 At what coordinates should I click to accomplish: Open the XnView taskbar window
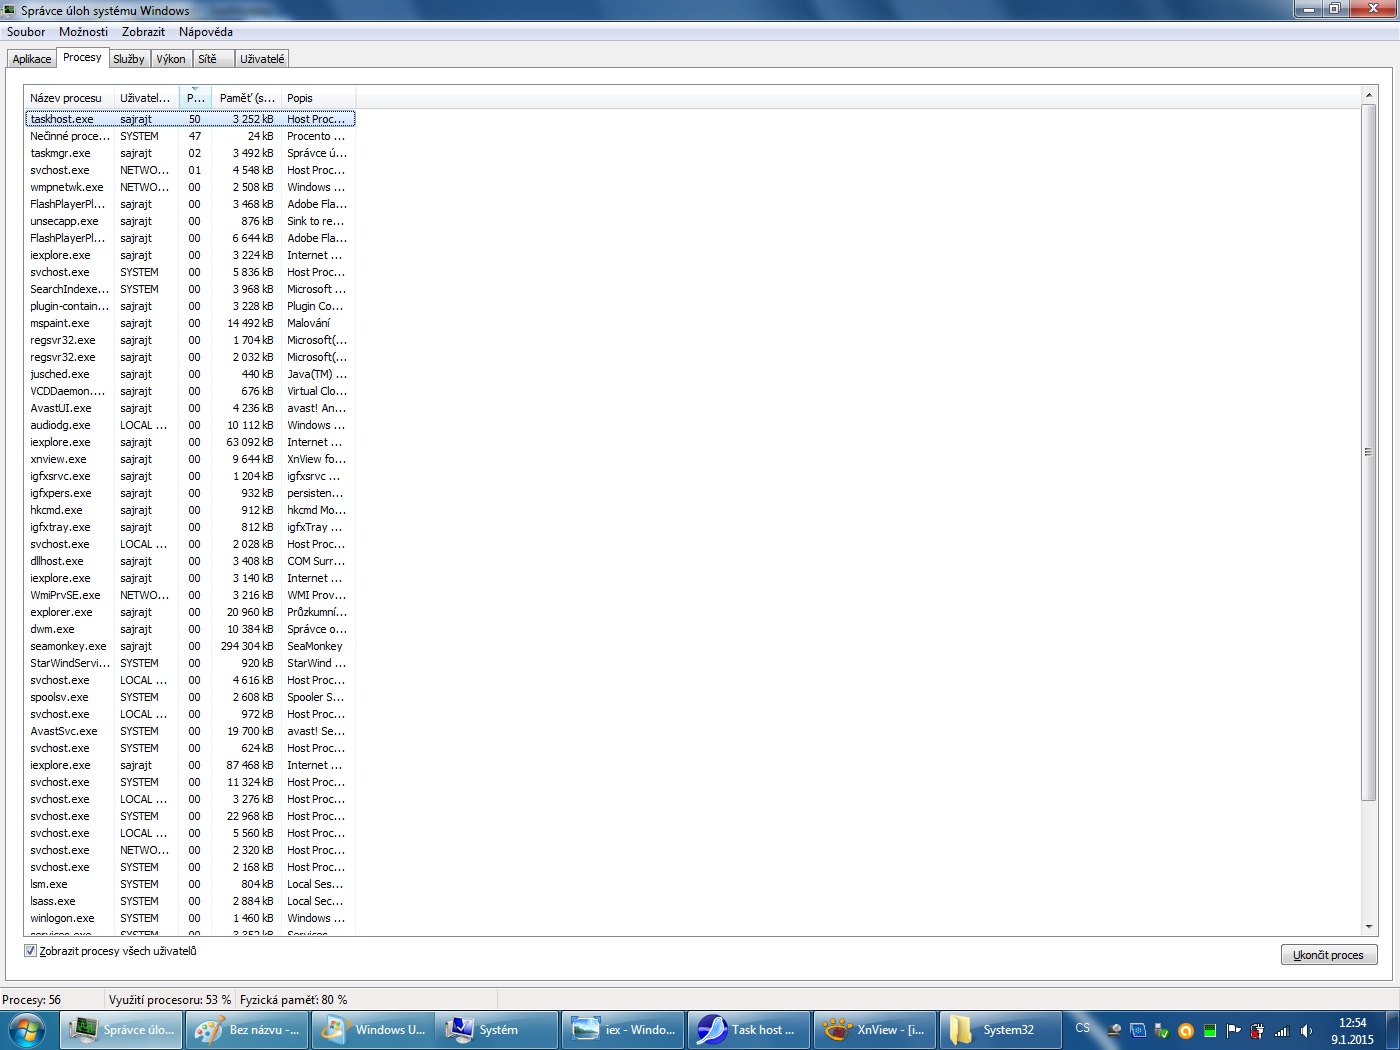tap(874, 1029)
